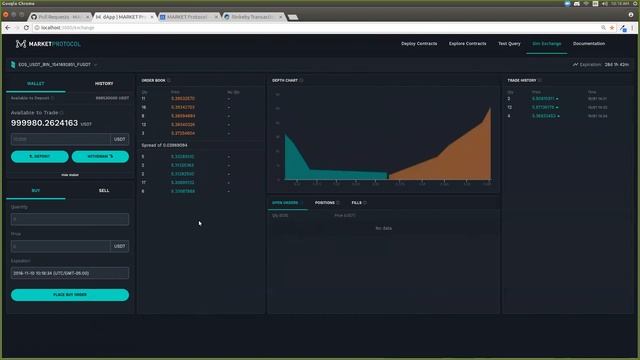Switch to Pull Requests GitHub tab
Image resolution: width=640 pixels, height=360 pixels.
pyautogui.click(x=60, y=17)
